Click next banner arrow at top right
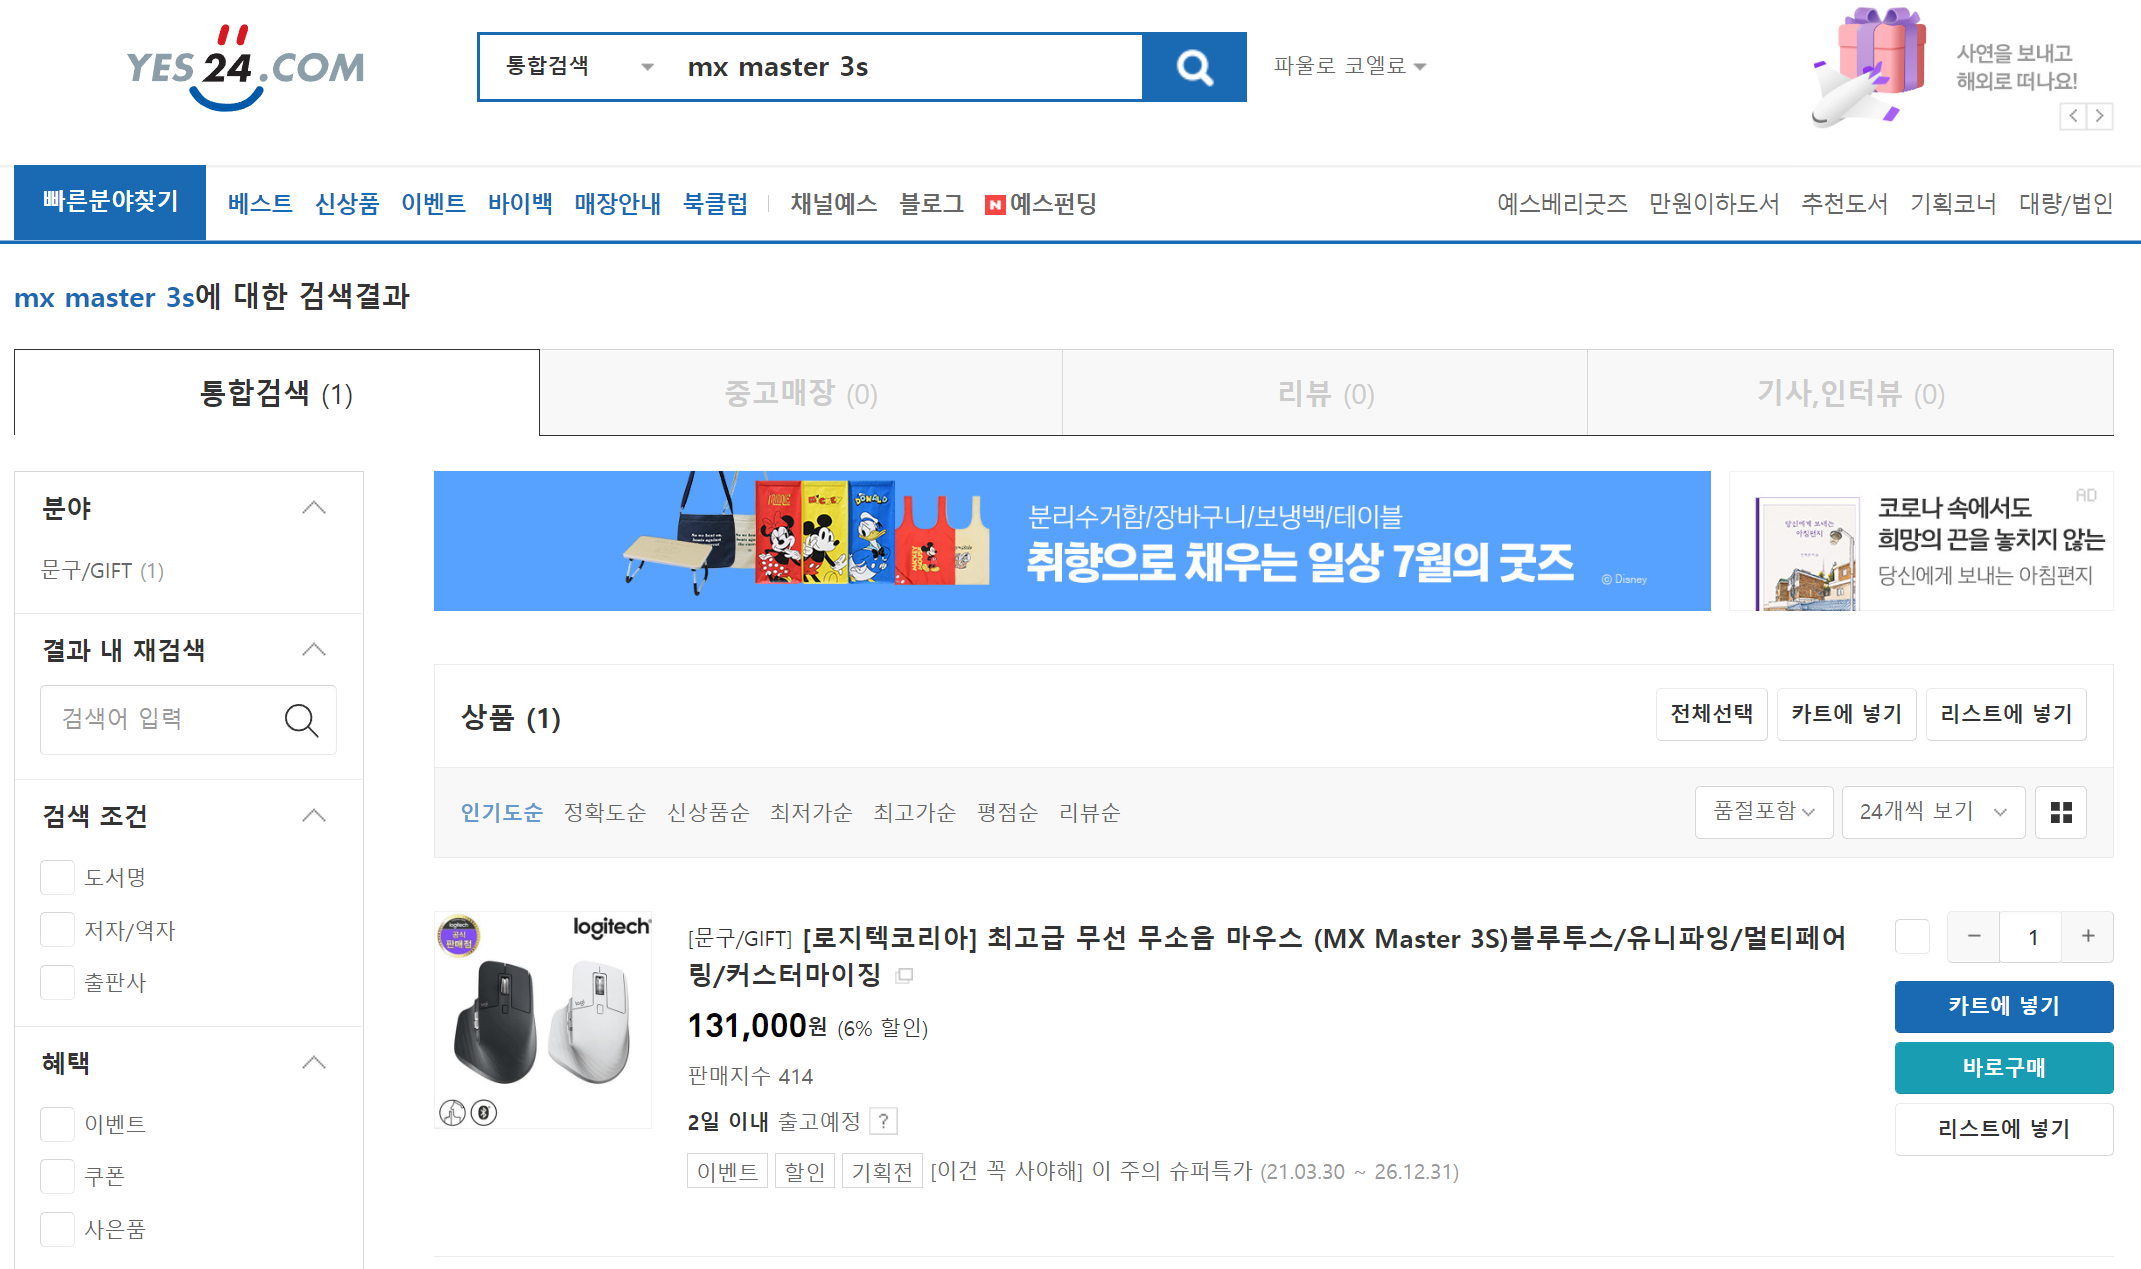The image size is (2141, 1269). pos(2100,116)
